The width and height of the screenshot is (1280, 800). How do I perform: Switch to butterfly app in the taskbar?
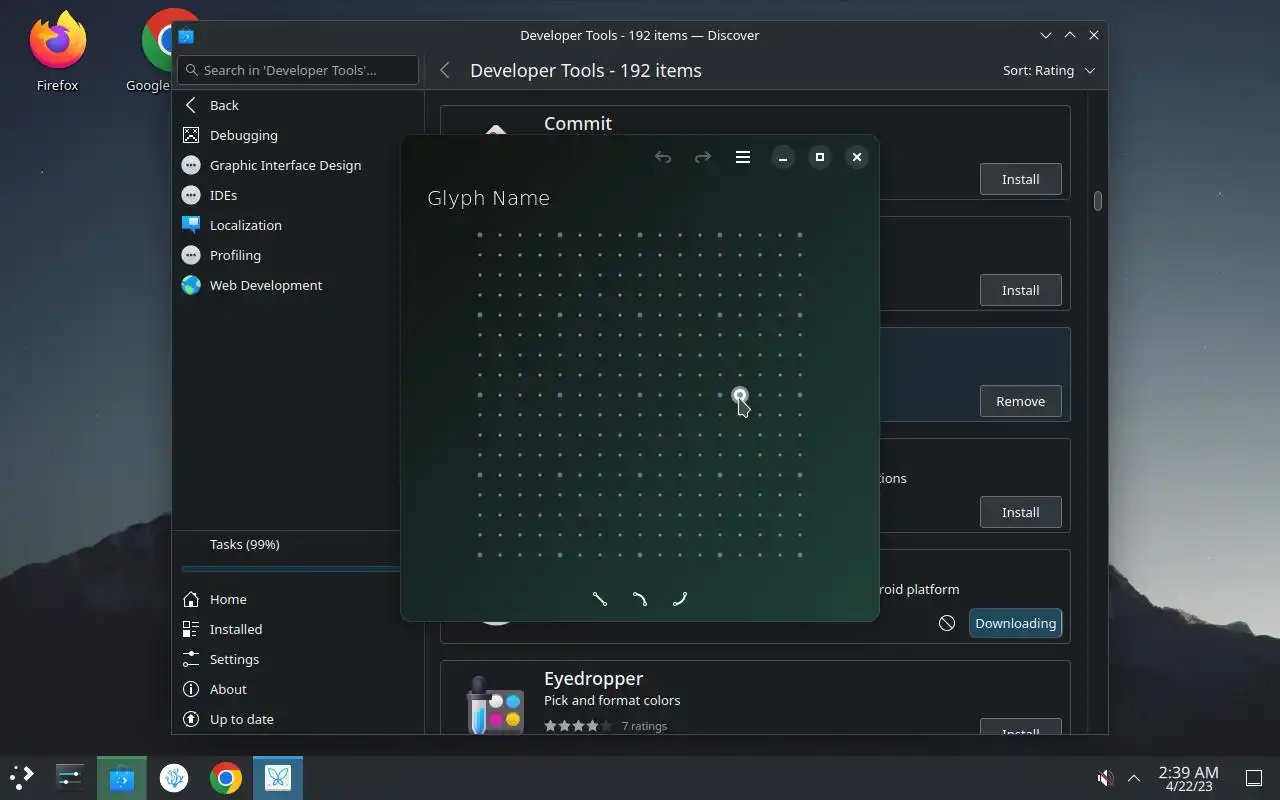(x=278, y=777)
